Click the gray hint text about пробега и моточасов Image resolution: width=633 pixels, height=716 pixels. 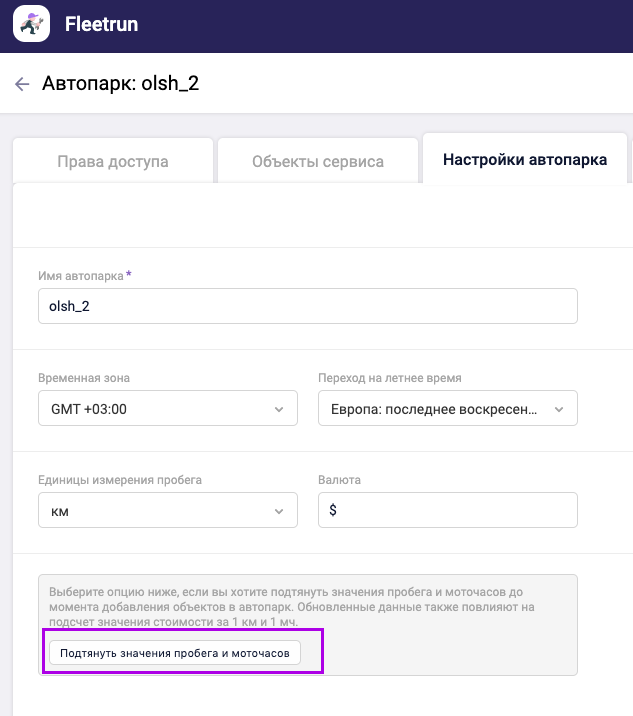305,607
